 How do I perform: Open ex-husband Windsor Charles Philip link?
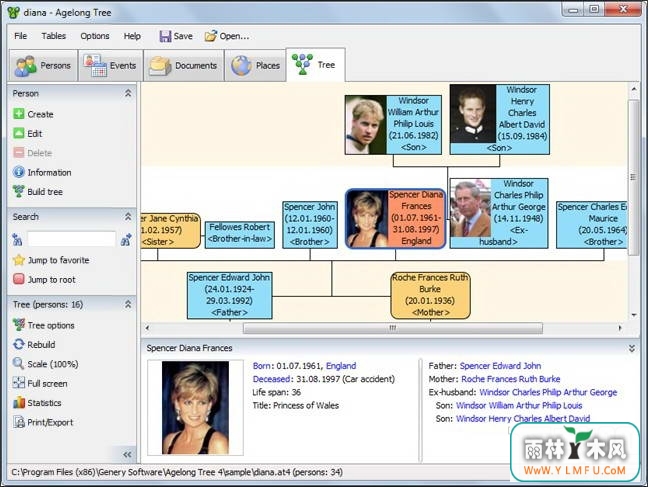pos(548,392)
